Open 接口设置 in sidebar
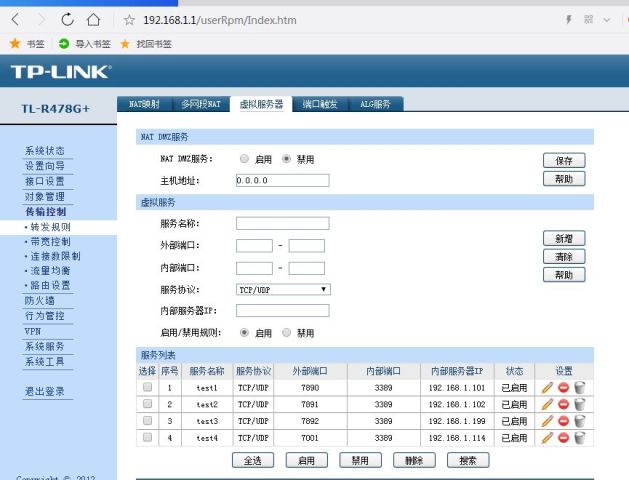Viewport: 629px width, 480px height. [45, 181]
